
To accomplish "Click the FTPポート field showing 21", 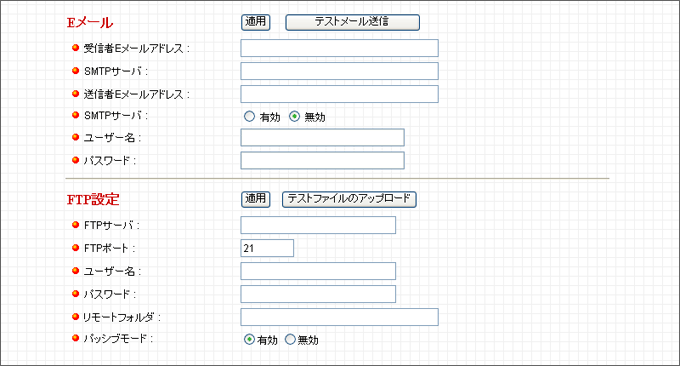I will pos(267,248).
